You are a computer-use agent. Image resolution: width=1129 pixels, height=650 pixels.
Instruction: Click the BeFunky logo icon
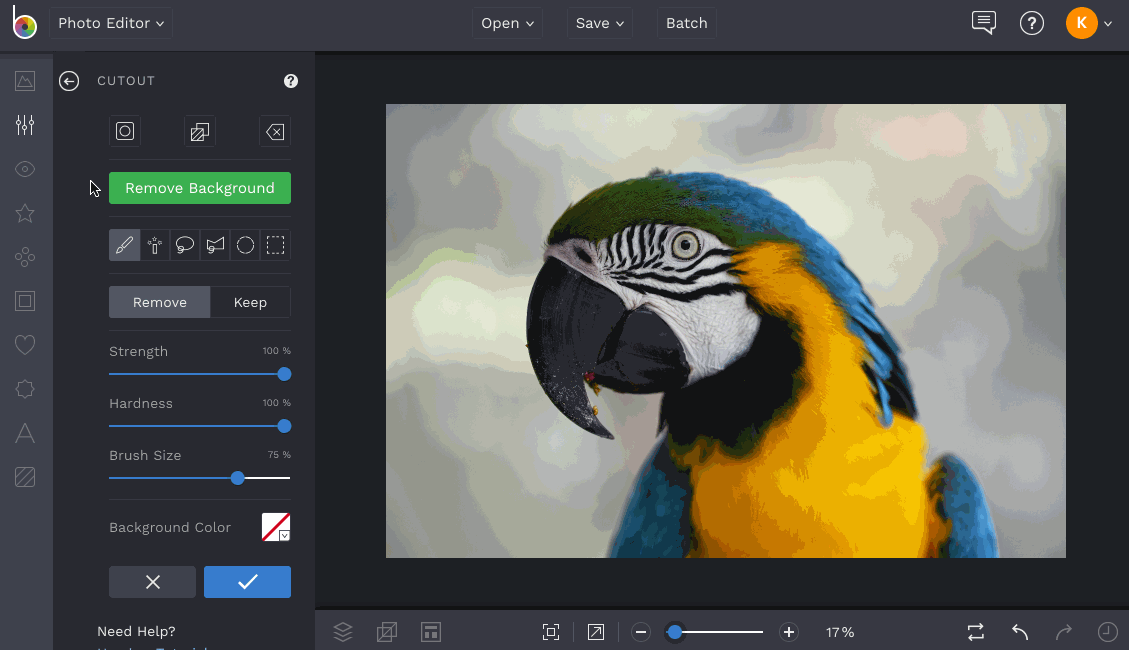tap(24, 22)
